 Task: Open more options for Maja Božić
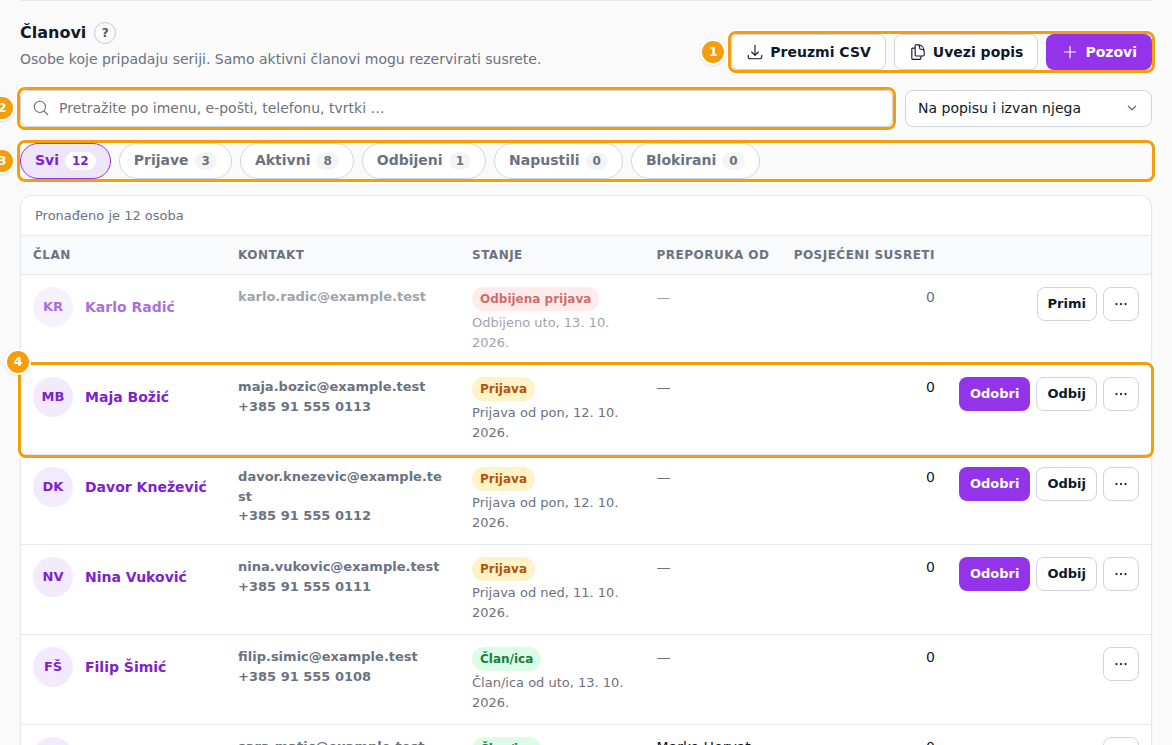(x=1120, y=394)
